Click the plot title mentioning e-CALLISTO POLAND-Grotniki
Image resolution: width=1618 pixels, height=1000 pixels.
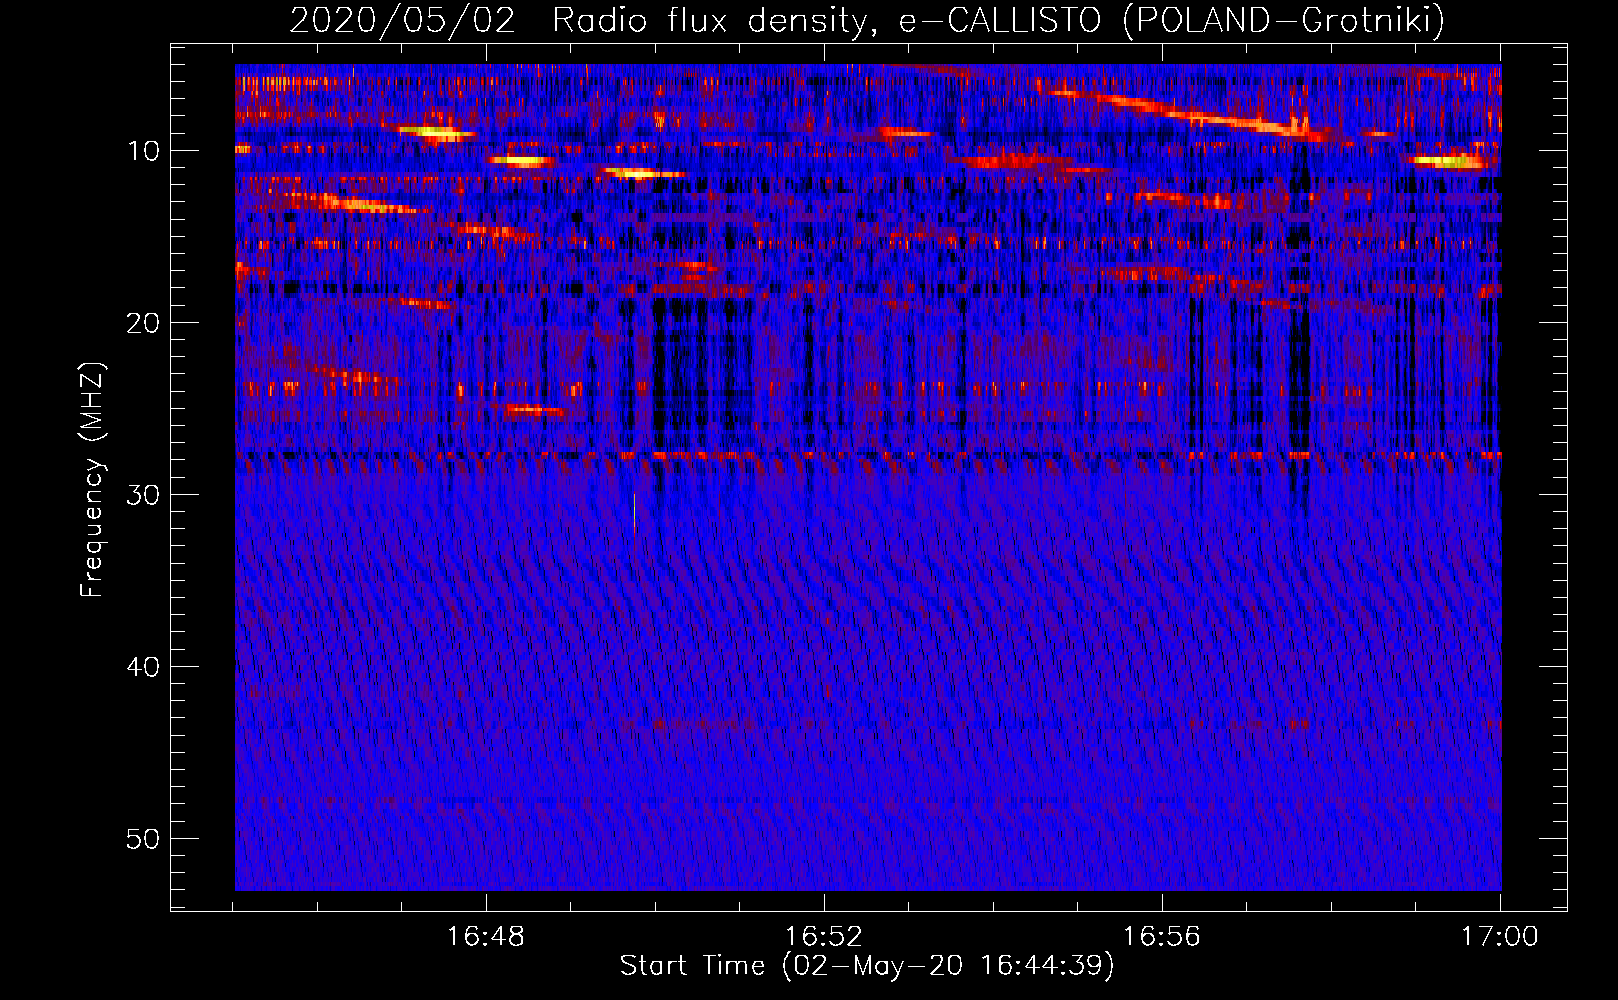point(867,20)
